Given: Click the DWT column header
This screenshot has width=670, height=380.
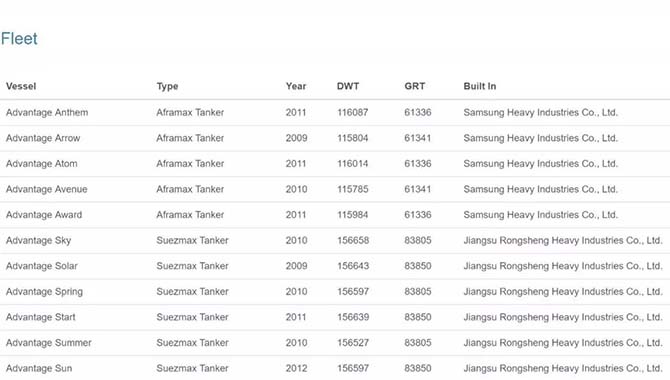Looking at the screenshot, I should tap(348, 86).
